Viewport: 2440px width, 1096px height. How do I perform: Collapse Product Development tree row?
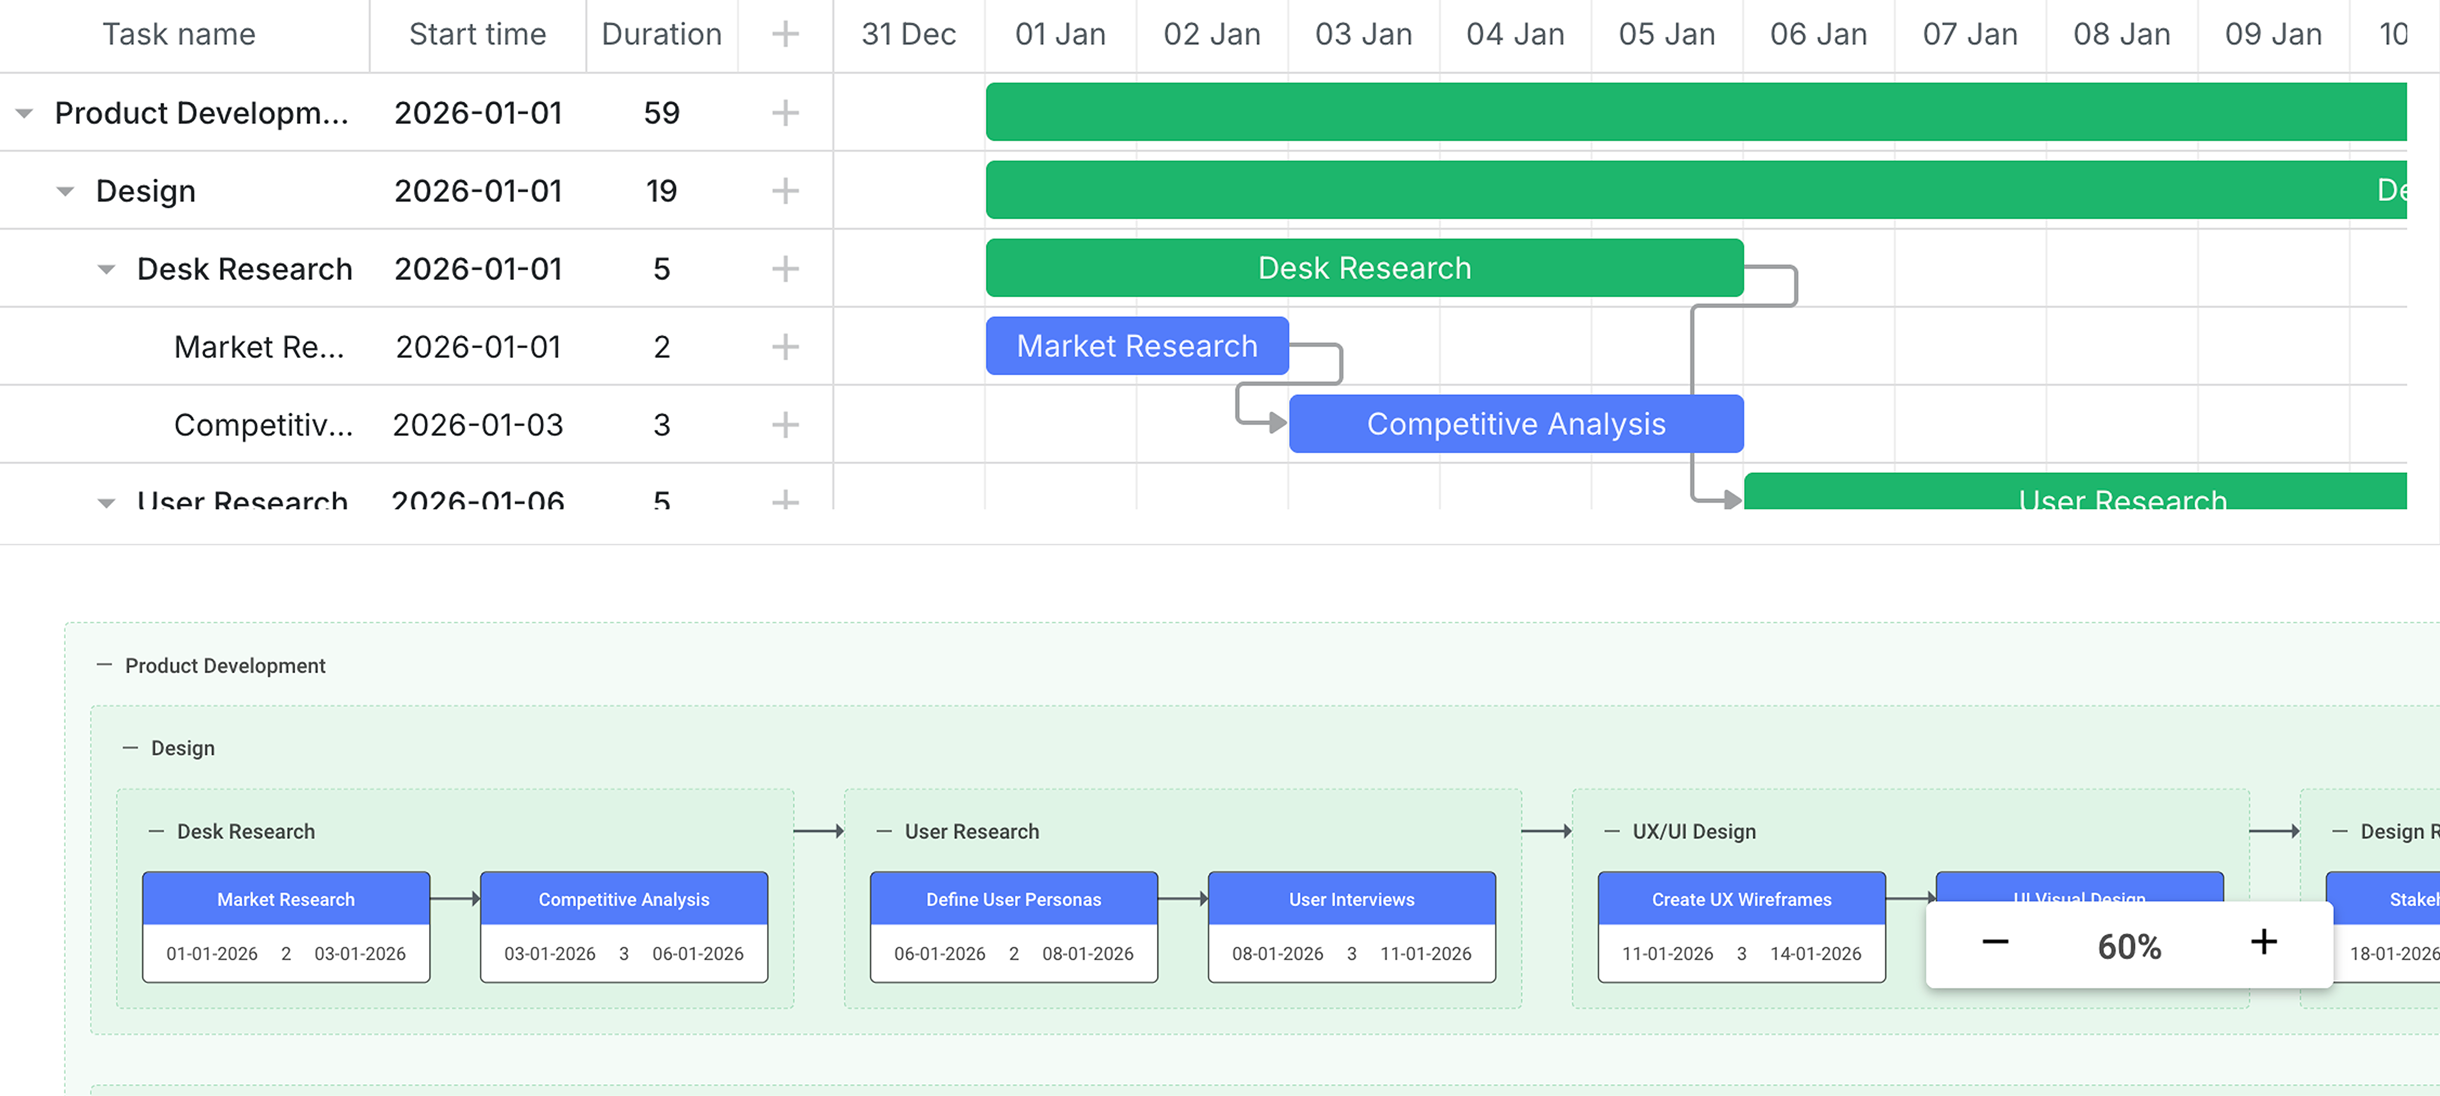pos(24,113)
